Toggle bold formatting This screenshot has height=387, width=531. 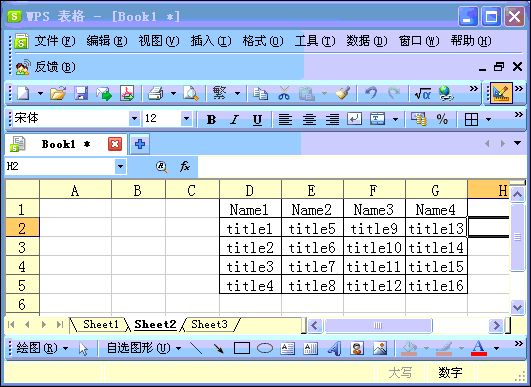pyautogui.click(x=211, y=119)
